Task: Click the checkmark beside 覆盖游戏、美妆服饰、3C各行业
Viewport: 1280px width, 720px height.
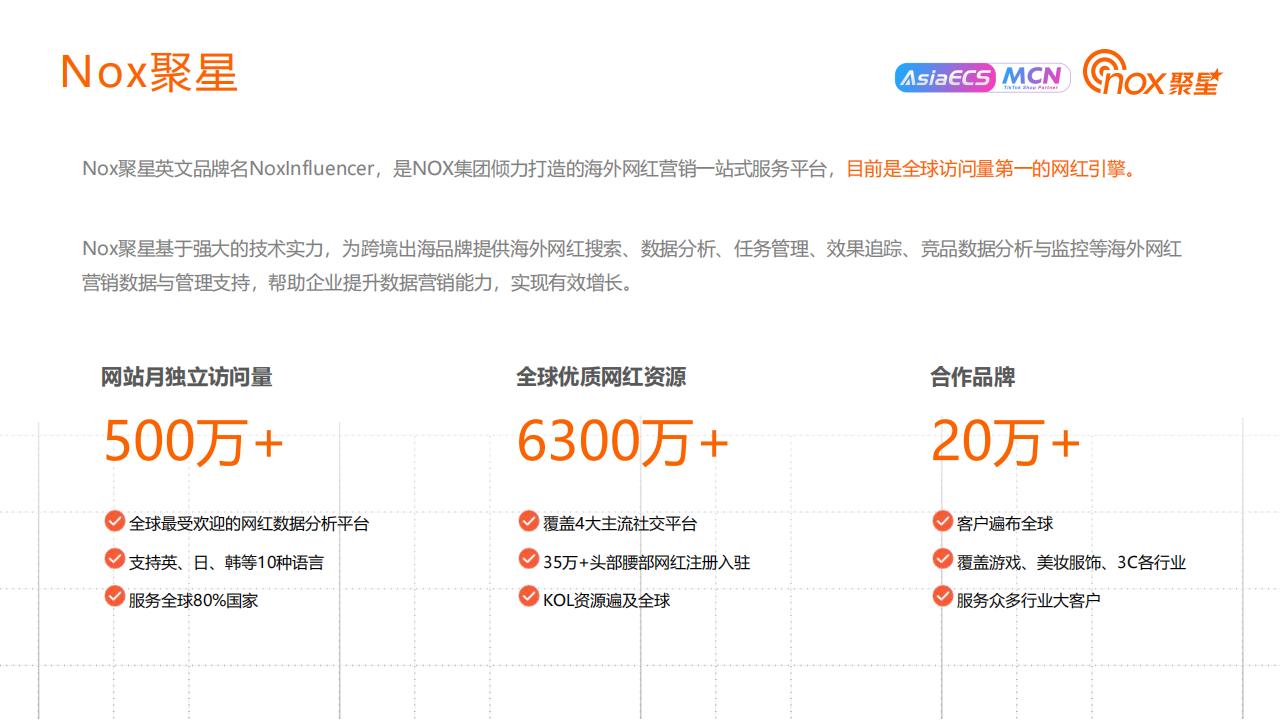Action: 942,559
